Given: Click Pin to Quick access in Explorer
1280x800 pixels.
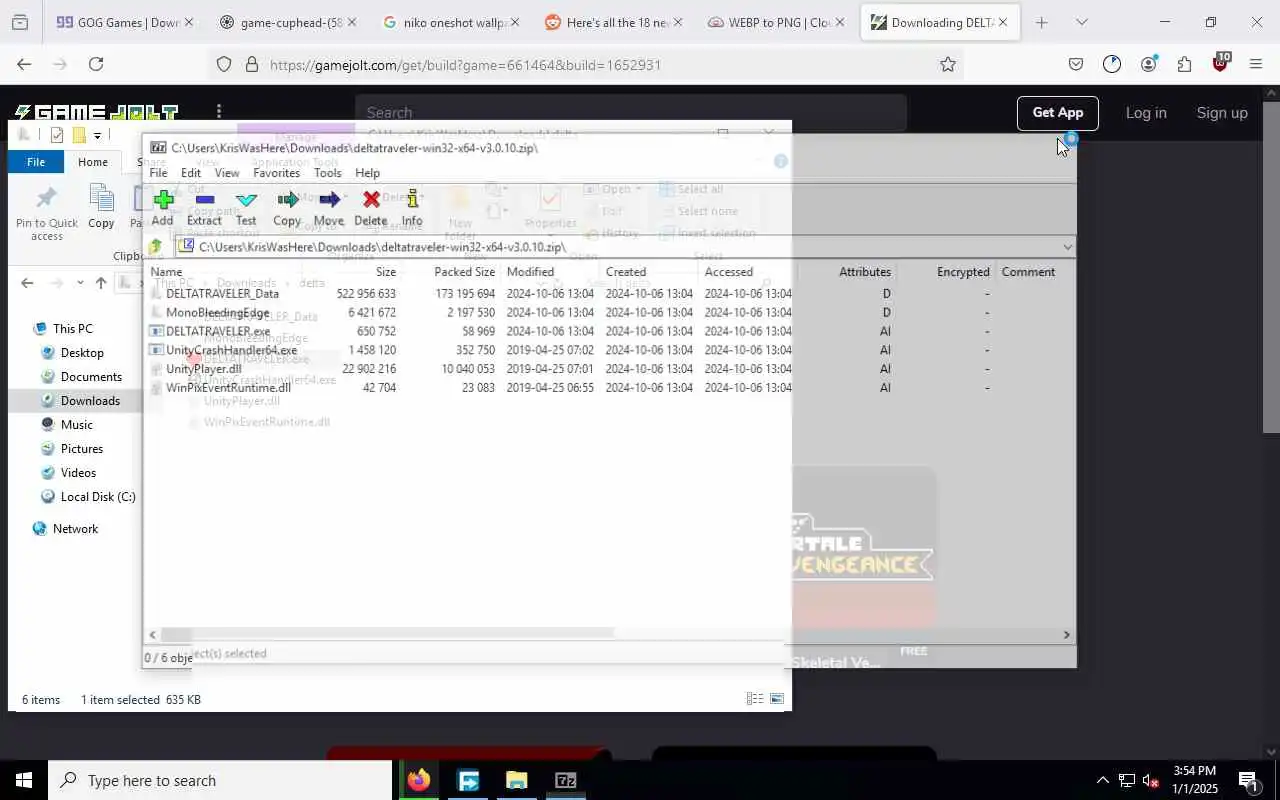Looking at the screenshot, I should point(47,213).
